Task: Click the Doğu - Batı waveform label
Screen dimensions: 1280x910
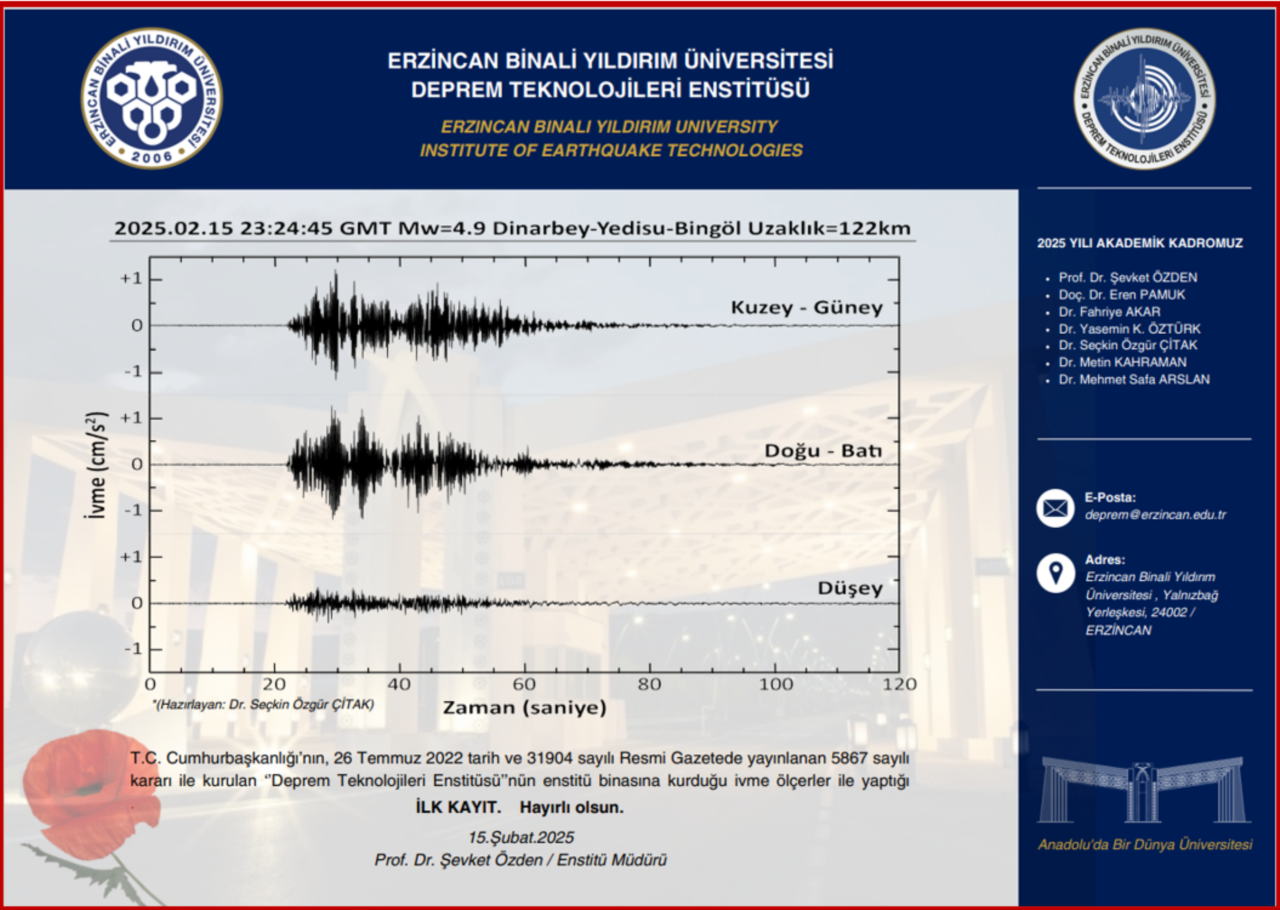Action: (x=823, y=452)
